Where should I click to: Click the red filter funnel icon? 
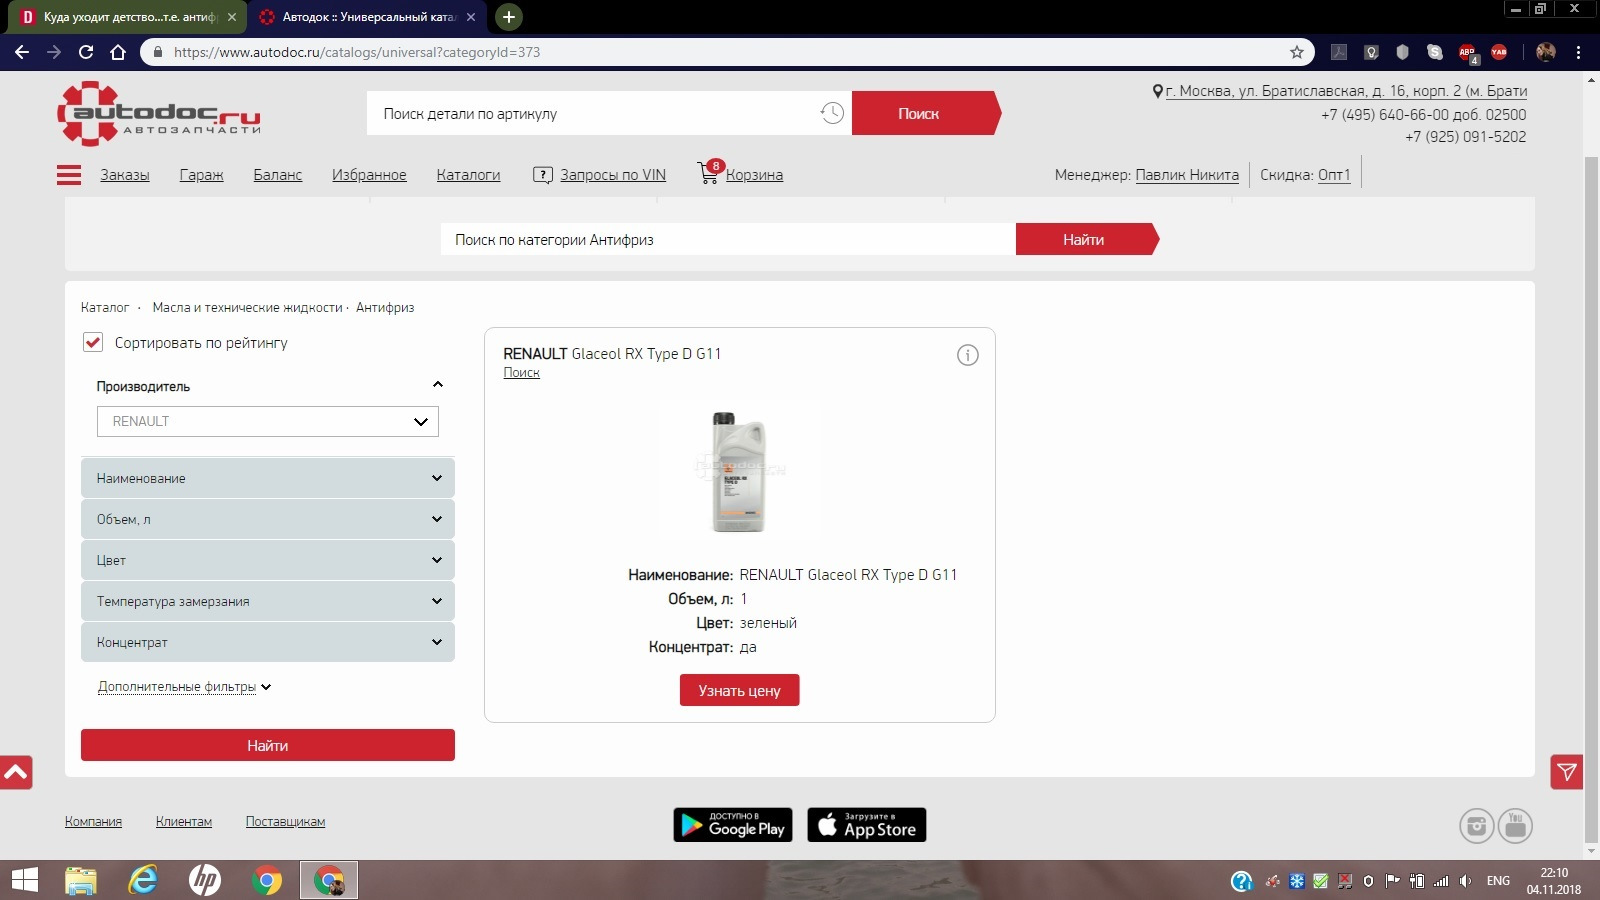tap(1566, 772)
